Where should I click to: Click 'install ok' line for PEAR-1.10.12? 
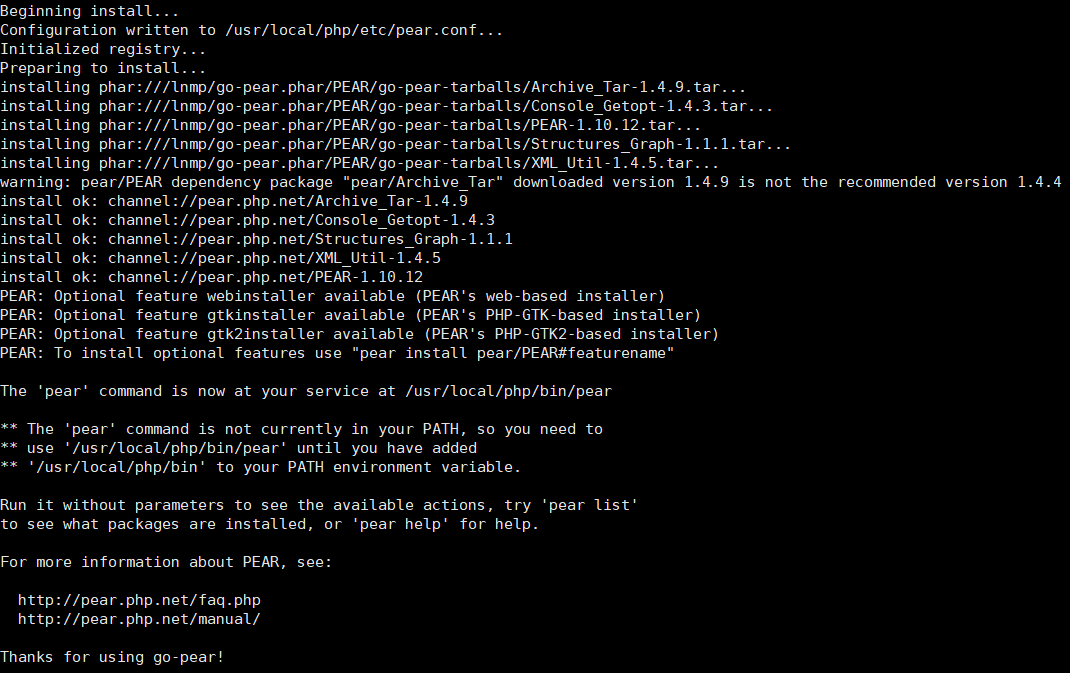click(x=212, y=277)
